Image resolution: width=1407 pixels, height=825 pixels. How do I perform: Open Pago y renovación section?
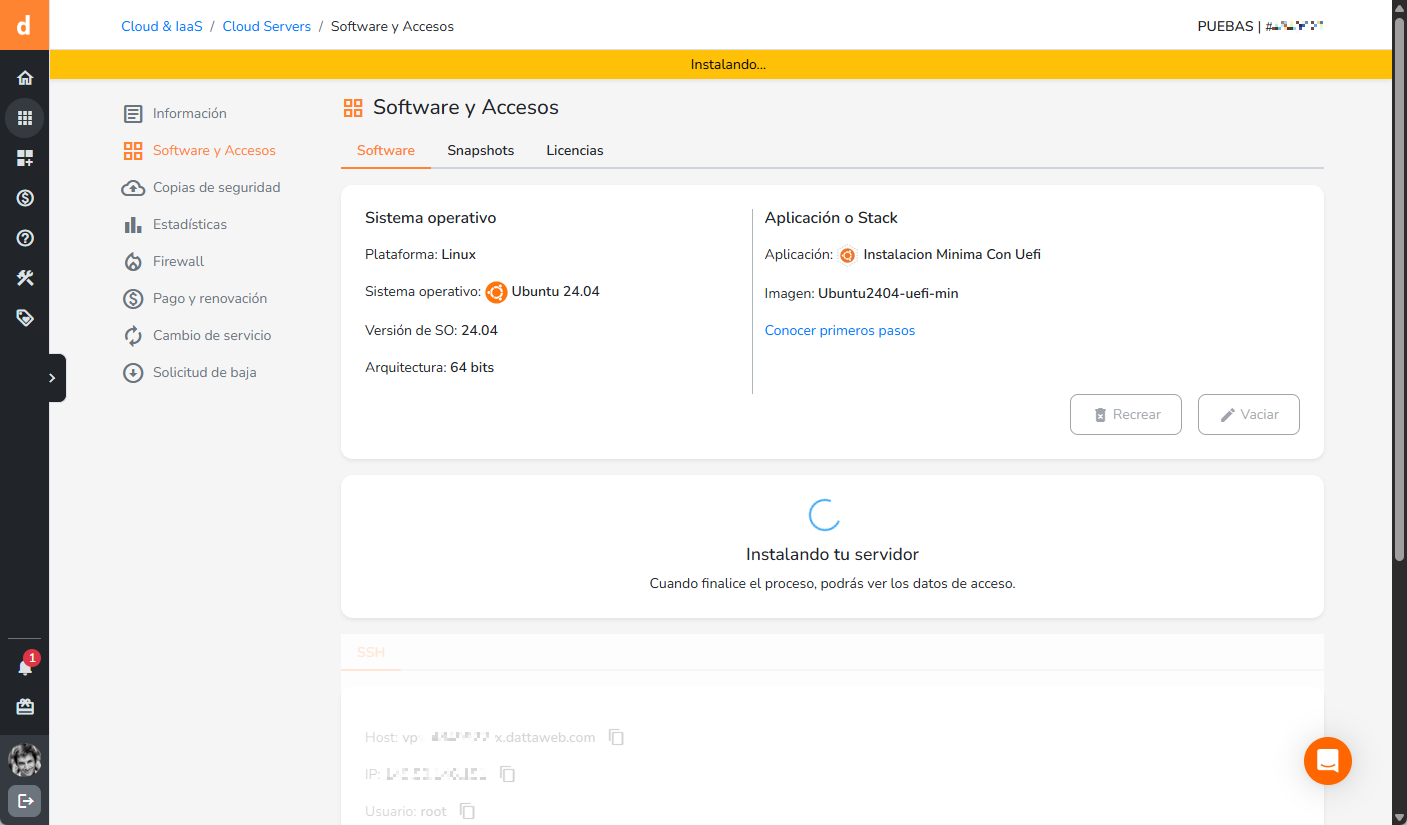[x=195, y=298]
